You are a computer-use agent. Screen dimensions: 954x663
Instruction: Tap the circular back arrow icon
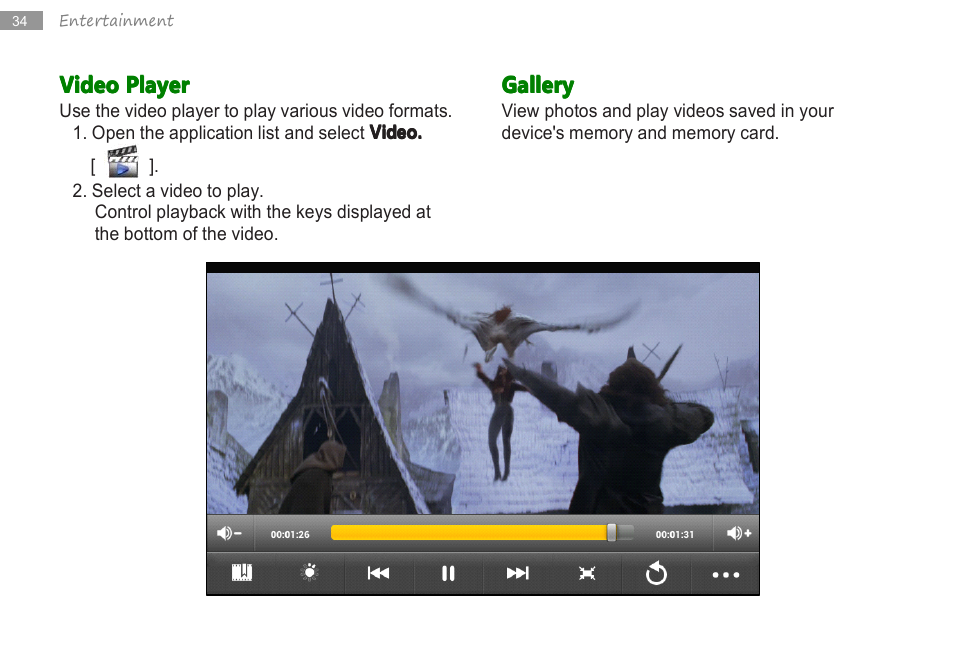pyautogui.click(x=656, y=573)
